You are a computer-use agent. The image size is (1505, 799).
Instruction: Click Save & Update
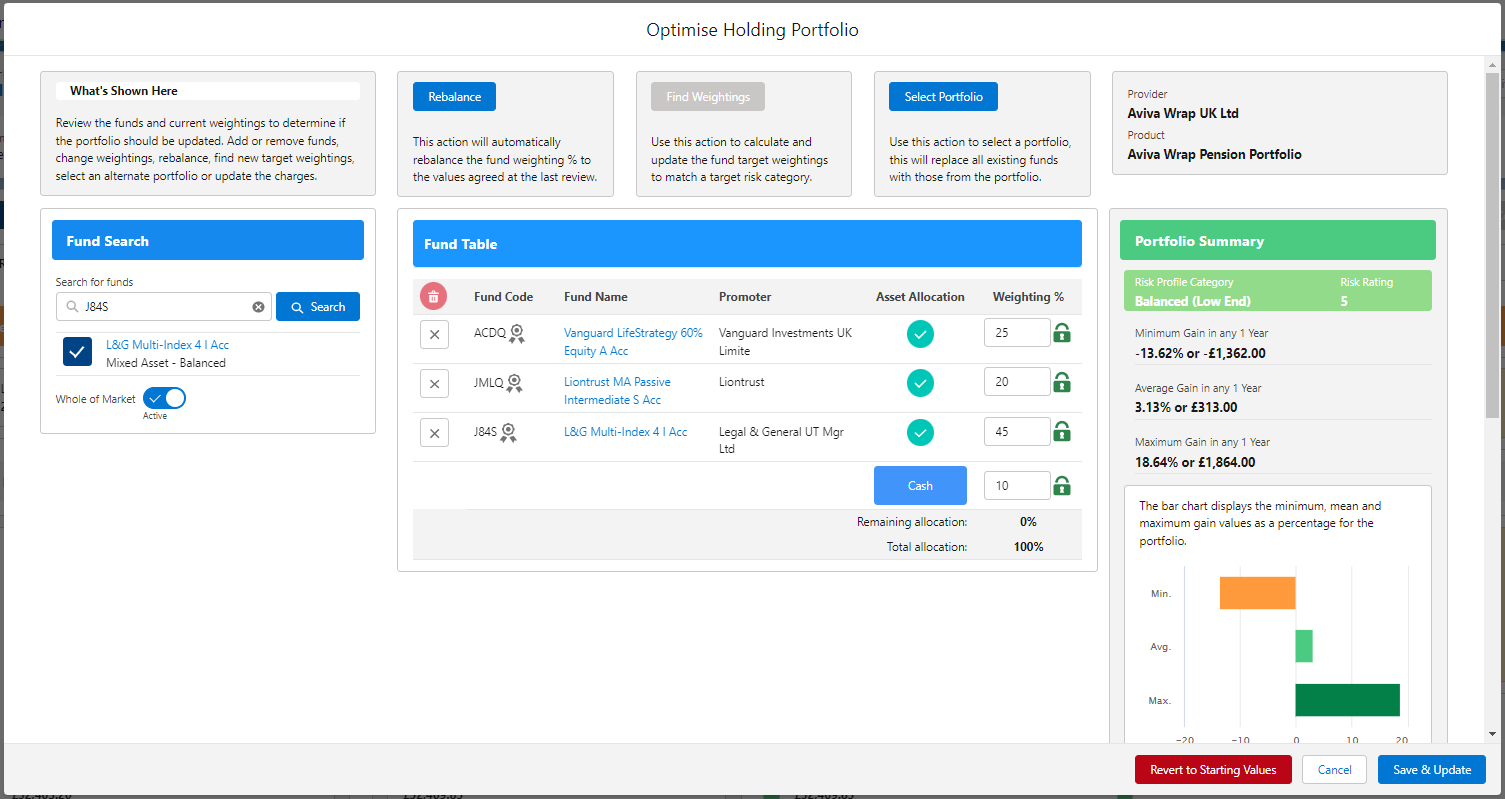coord(1432,770)
